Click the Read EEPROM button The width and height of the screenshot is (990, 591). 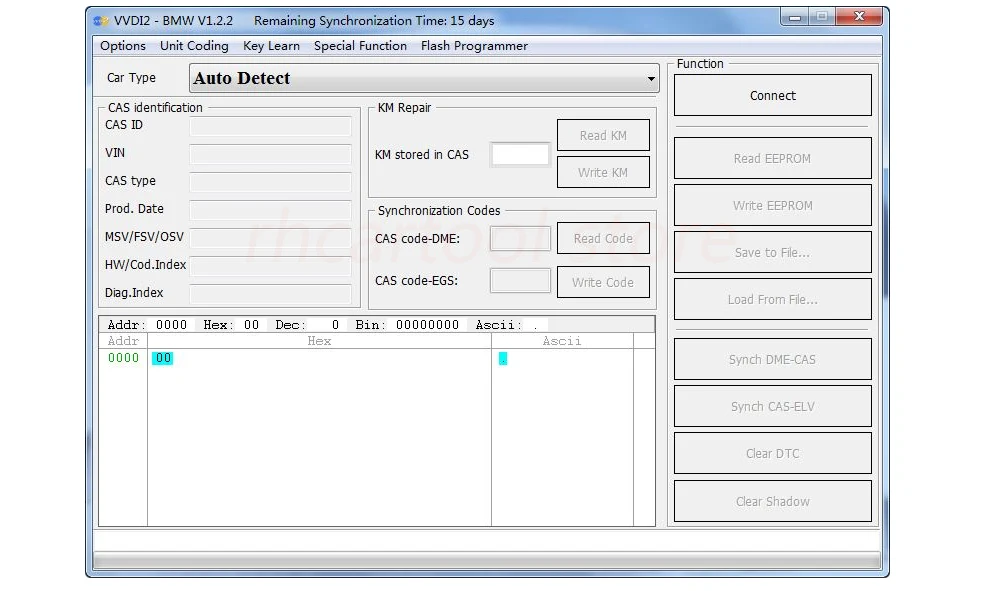click(773, 158)
